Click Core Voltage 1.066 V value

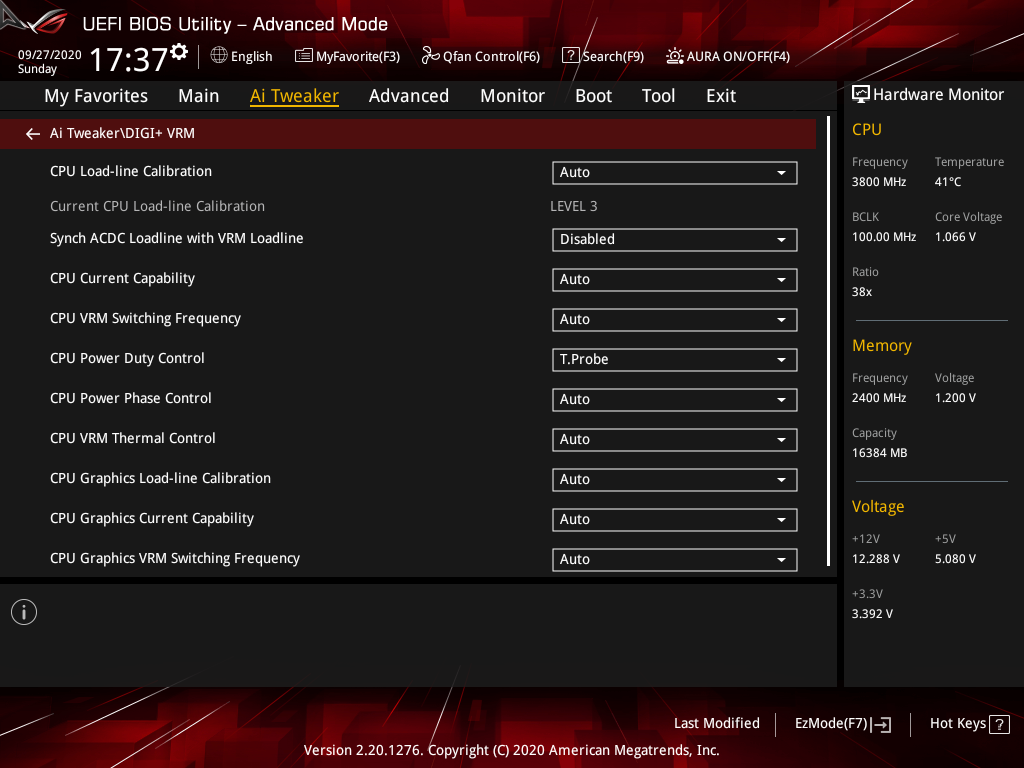point(955,237)
